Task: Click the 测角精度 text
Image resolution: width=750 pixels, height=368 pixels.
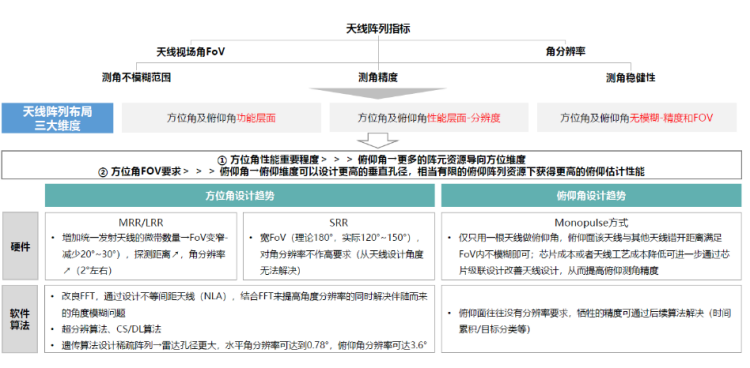Action: click(378, 78)
